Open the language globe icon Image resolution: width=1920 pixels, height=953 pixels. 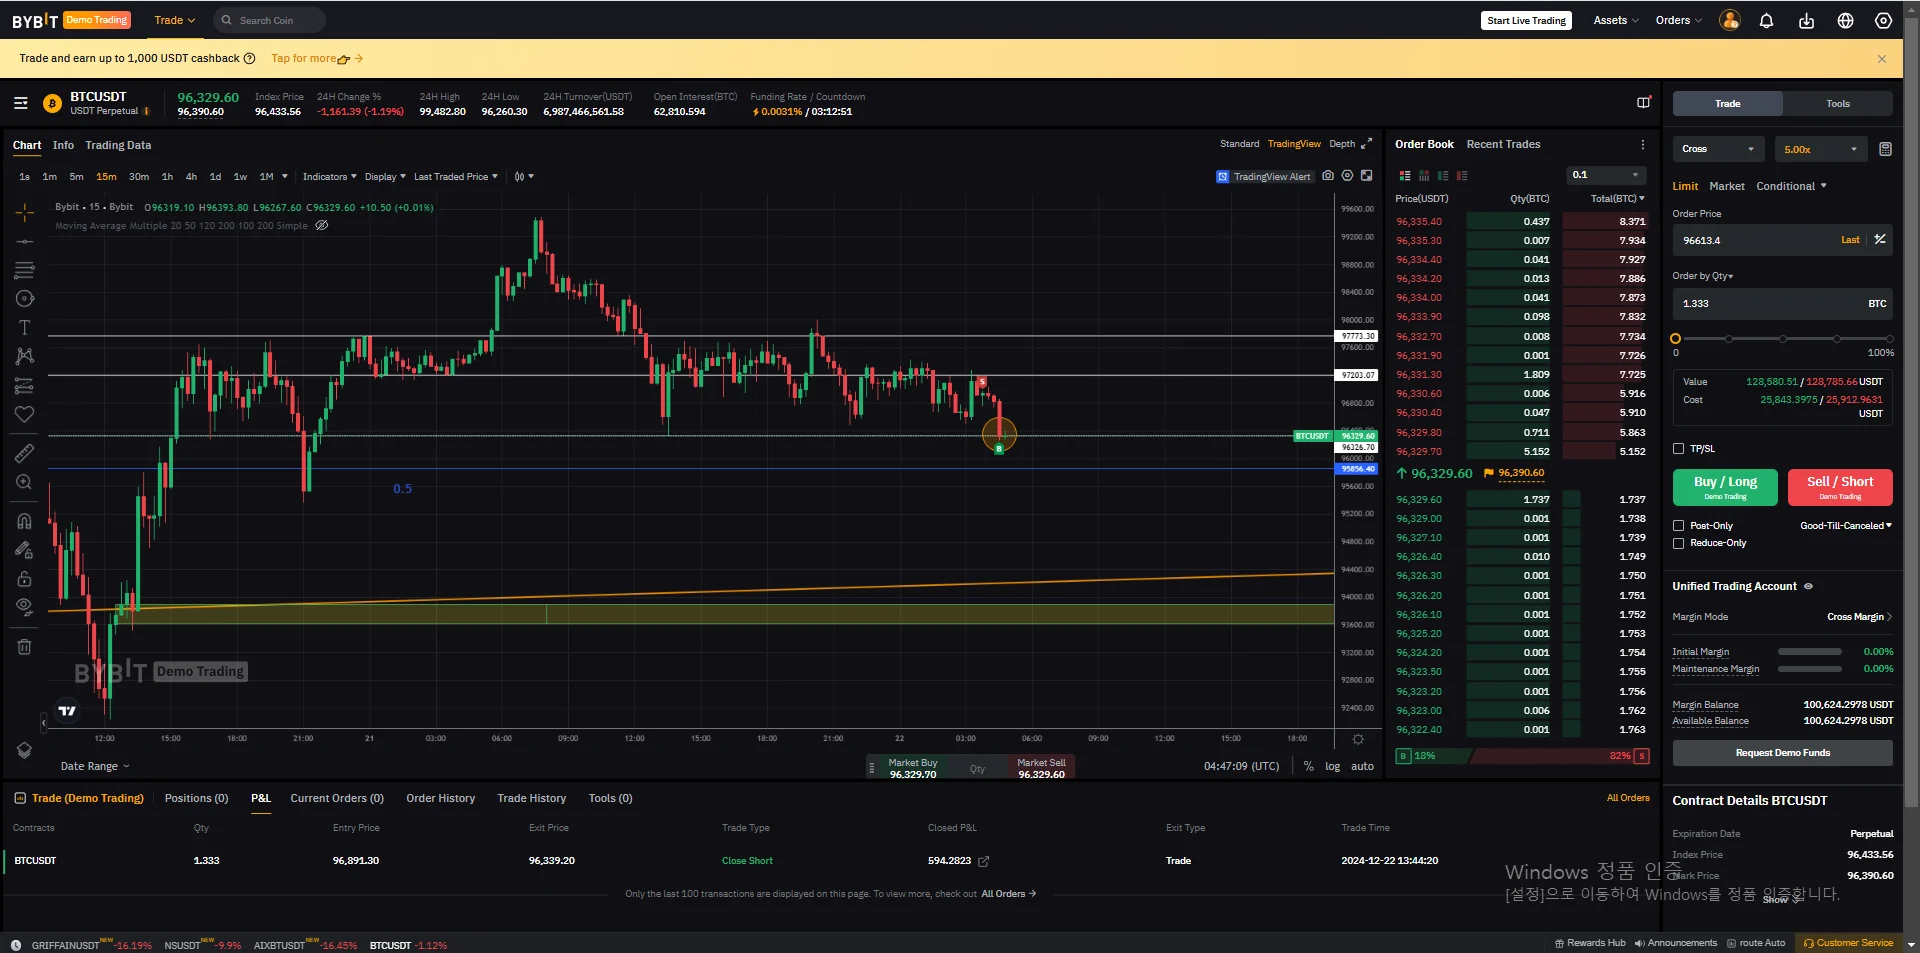tap(1845, 21)
